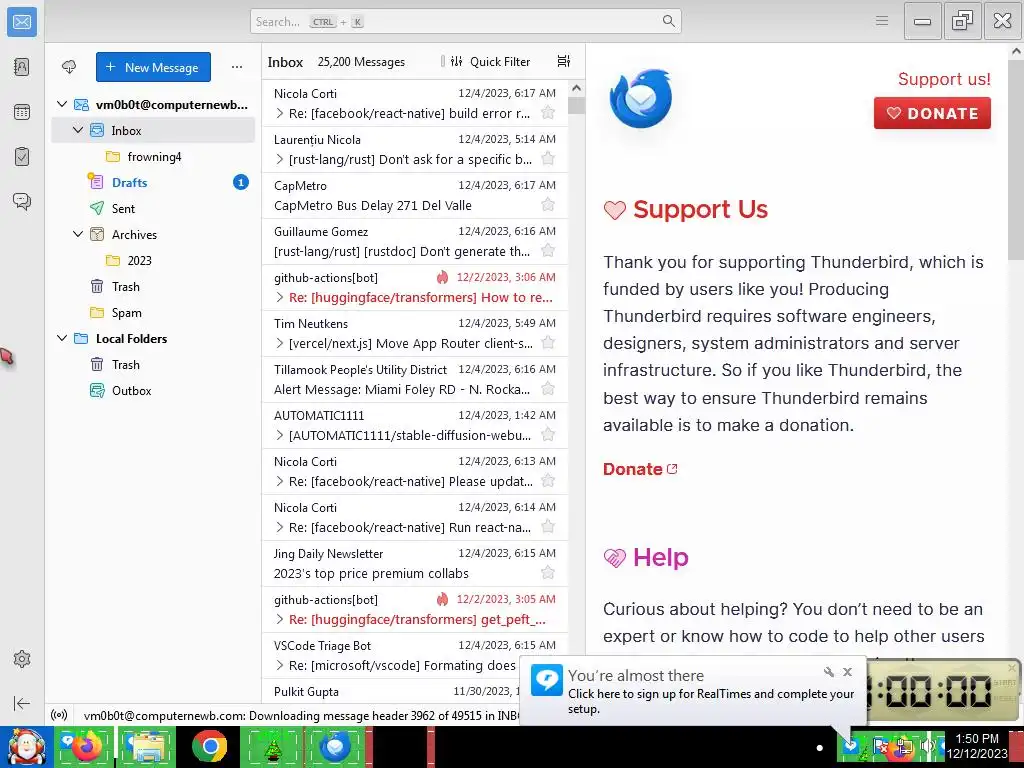Click Get Messages cloud icon
The image size is (1024, 768).
coord(69,67)
